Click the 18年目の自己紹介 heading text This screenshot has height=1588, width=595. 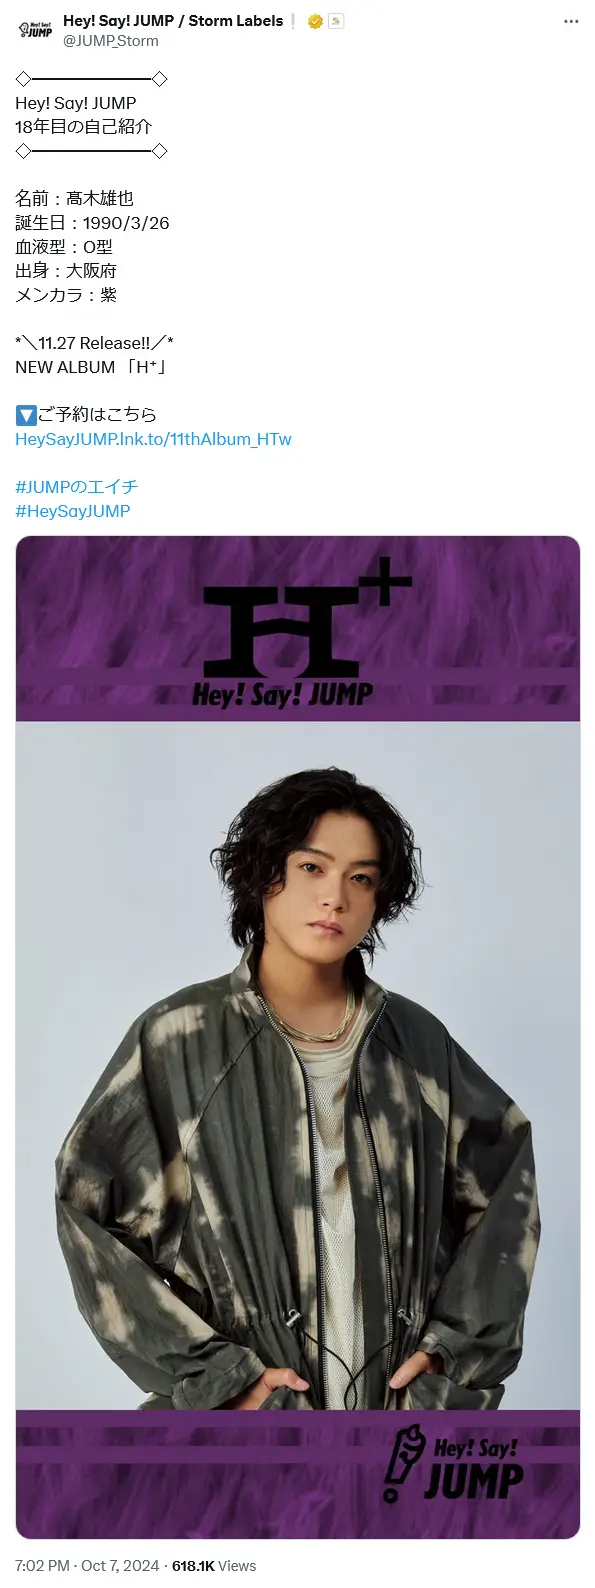tap(84, 127)
